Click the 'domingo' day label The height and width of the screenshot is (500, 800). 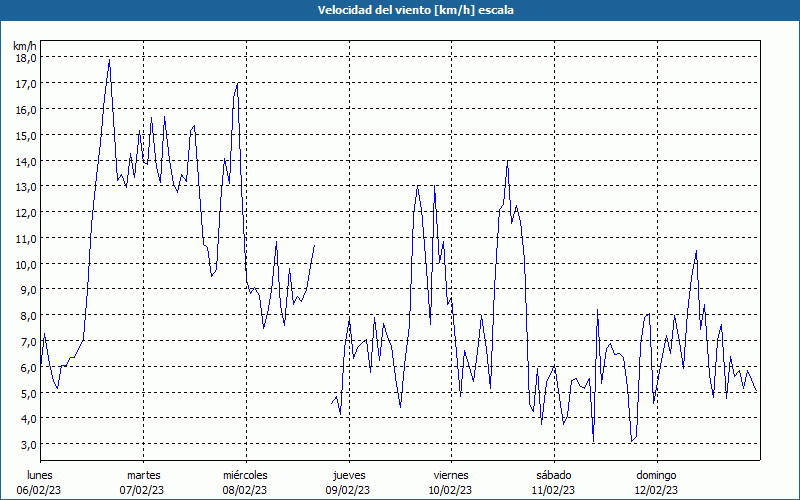(x=656, y=476)
